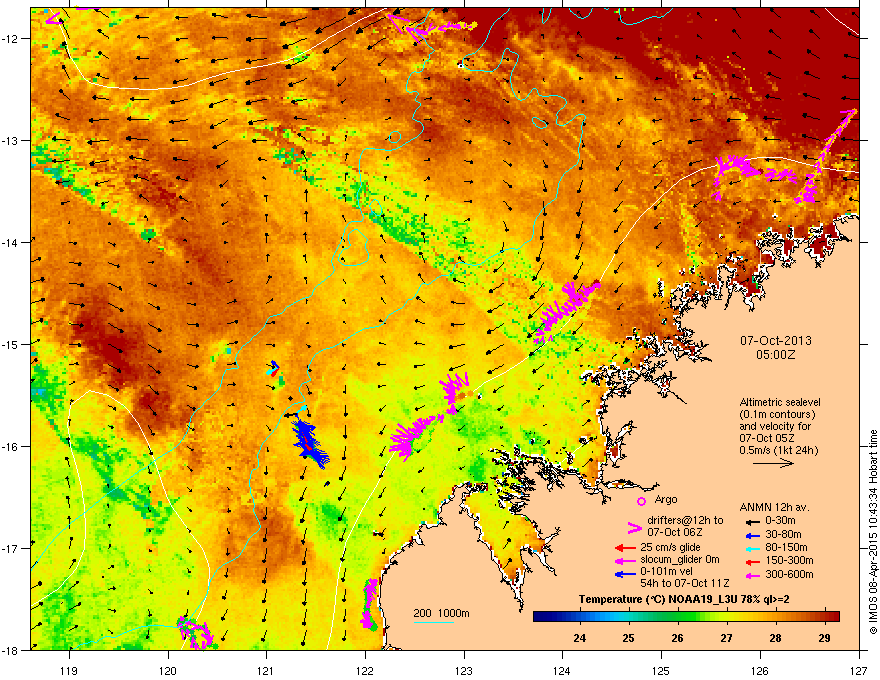Click the 200 1000m isobath label
The height and width of the screenshot is (680, 880).
[x=442, y=613]
